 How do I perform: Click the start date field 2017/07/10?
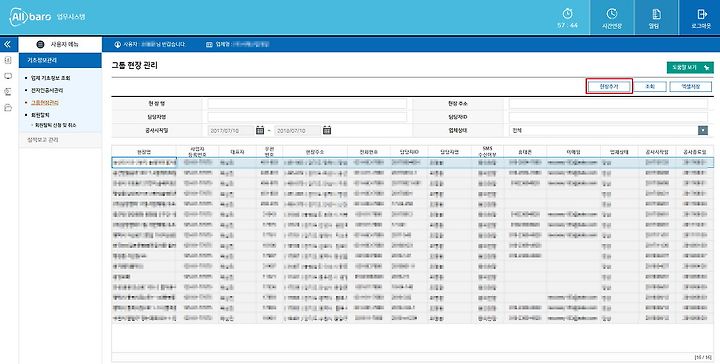click(231, 131)
